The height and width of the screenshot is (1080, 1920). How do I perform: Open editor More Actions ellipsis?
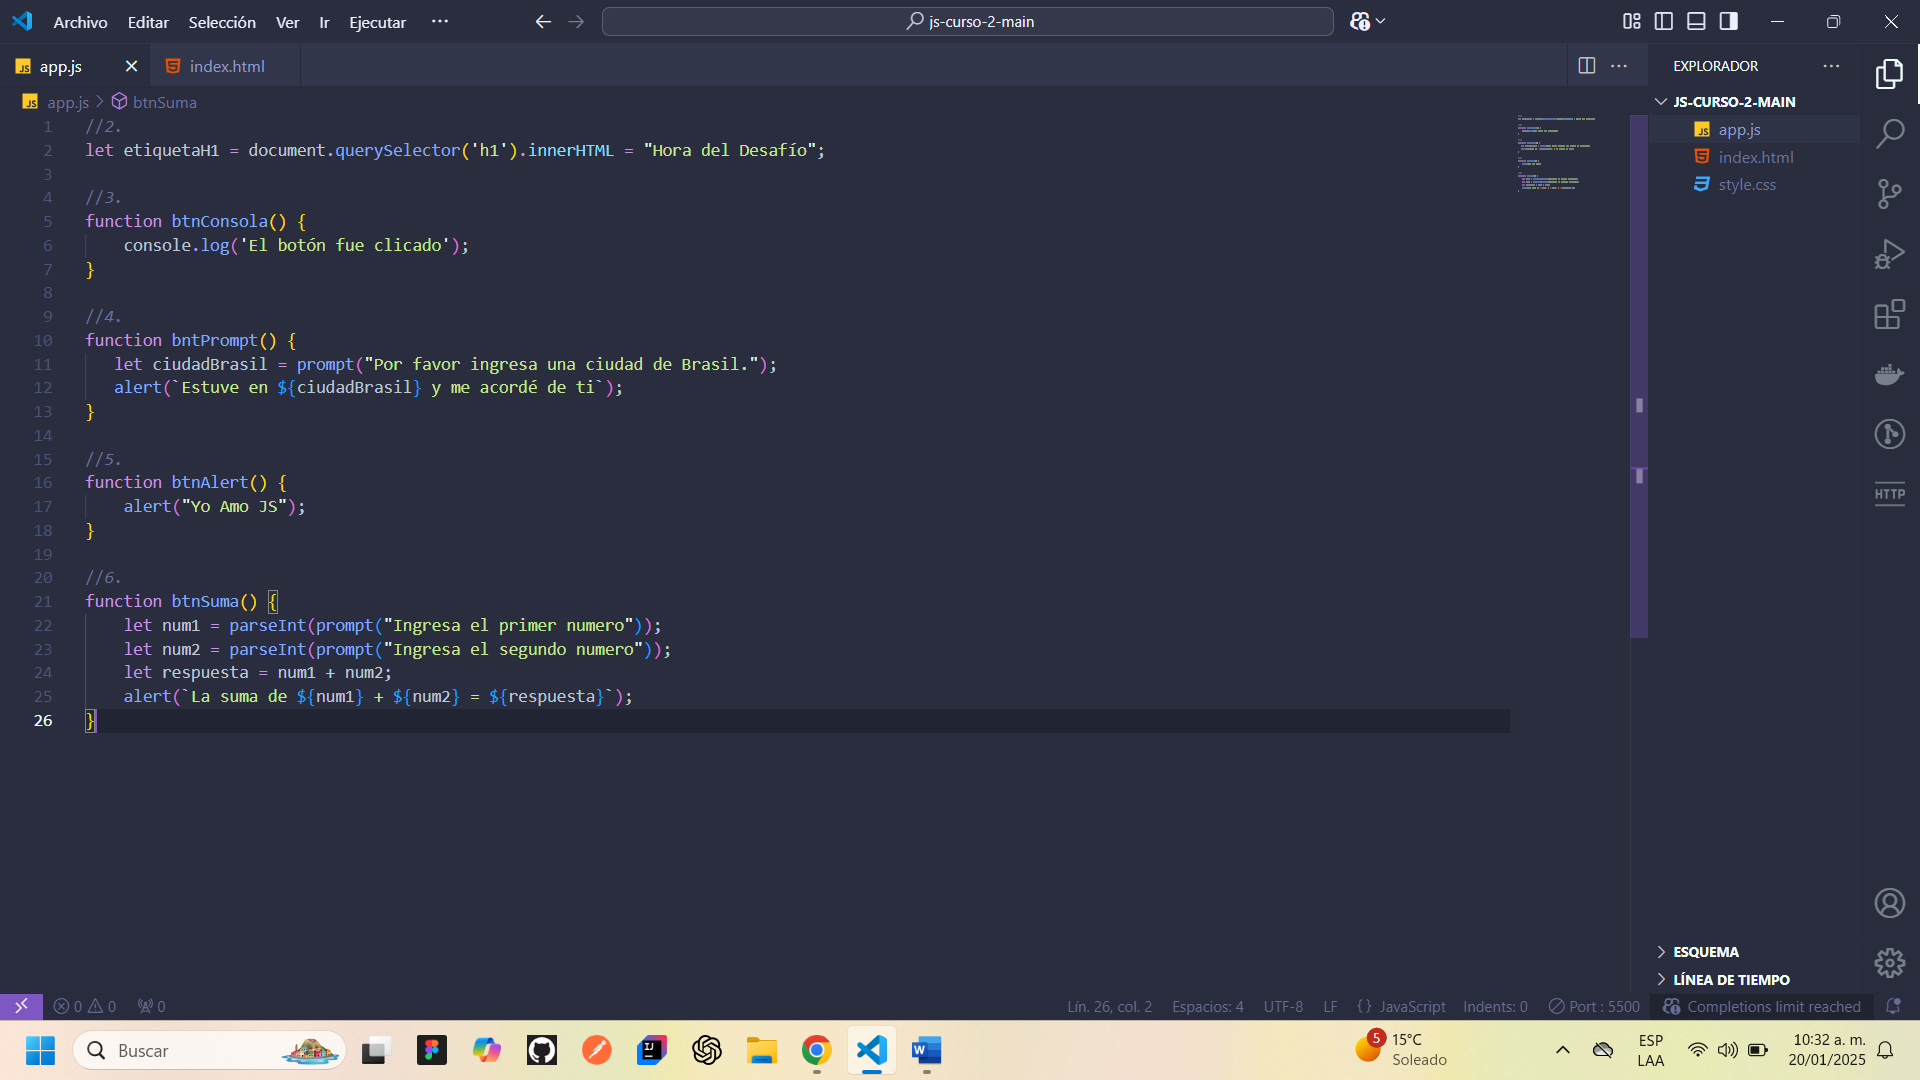coord(1619,66)
